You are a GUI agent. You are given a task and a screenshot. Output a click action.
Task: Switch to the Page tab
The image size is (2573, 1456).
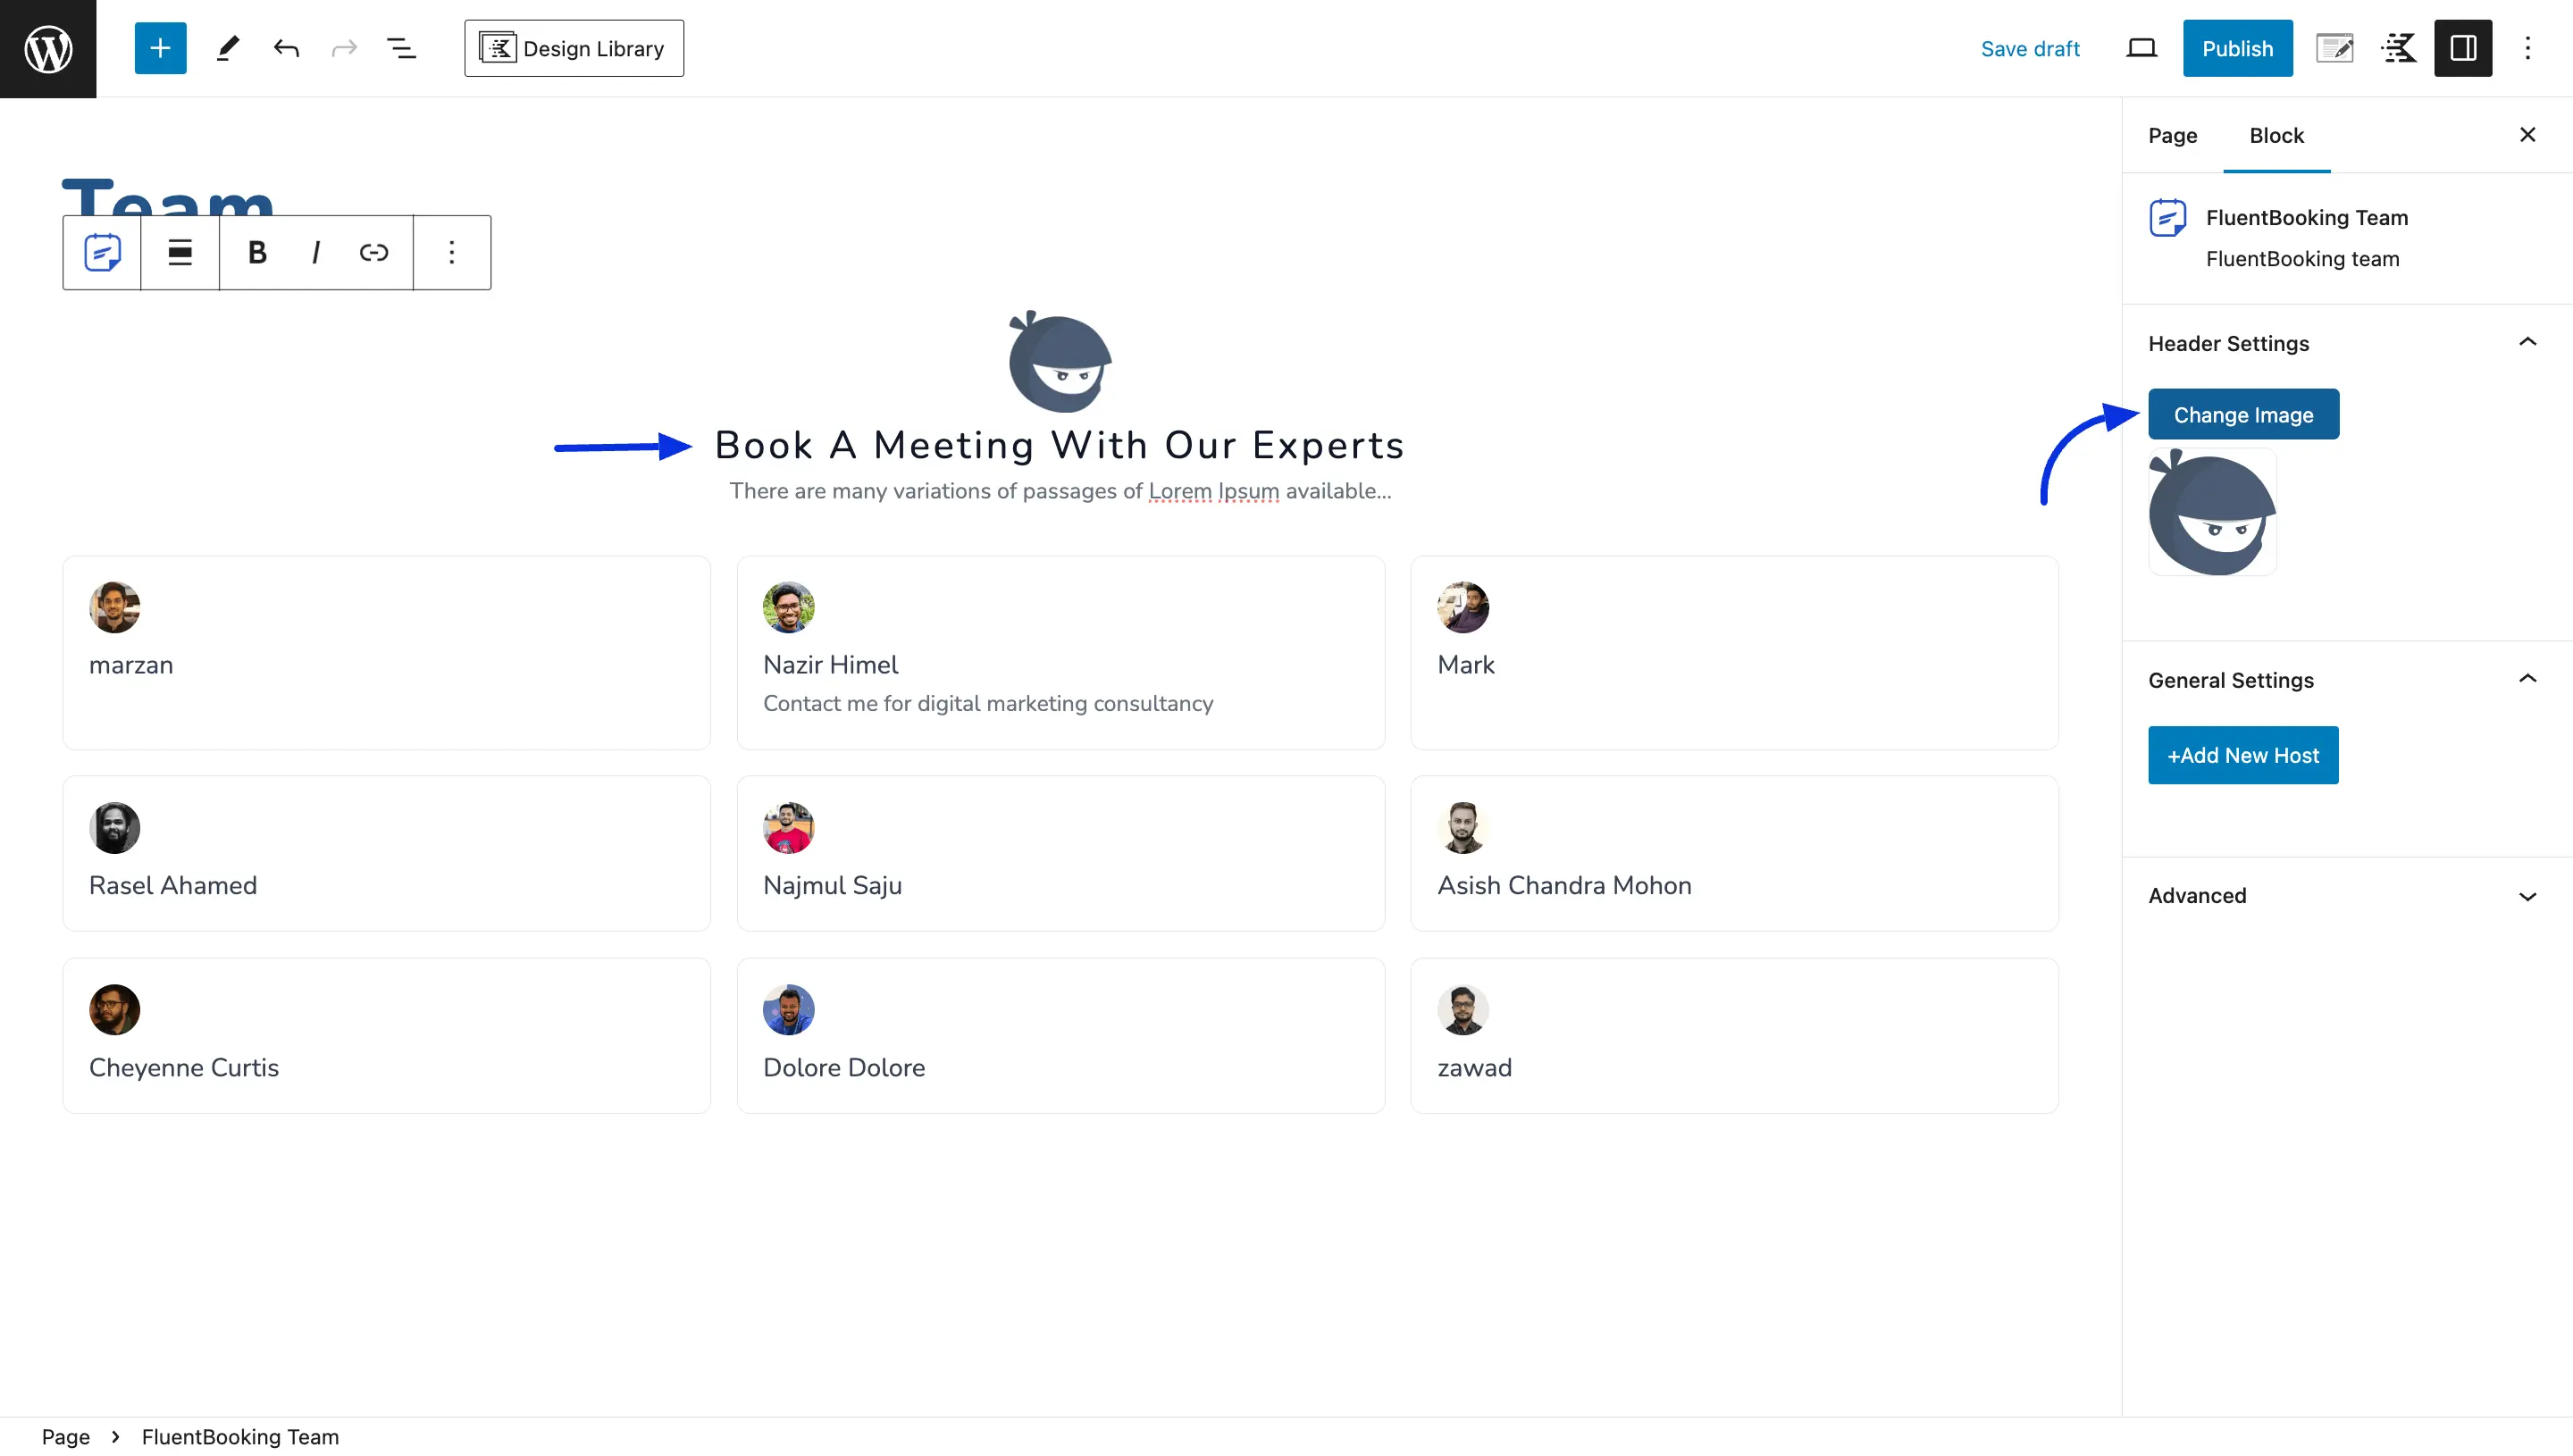tap(2172, 135)
